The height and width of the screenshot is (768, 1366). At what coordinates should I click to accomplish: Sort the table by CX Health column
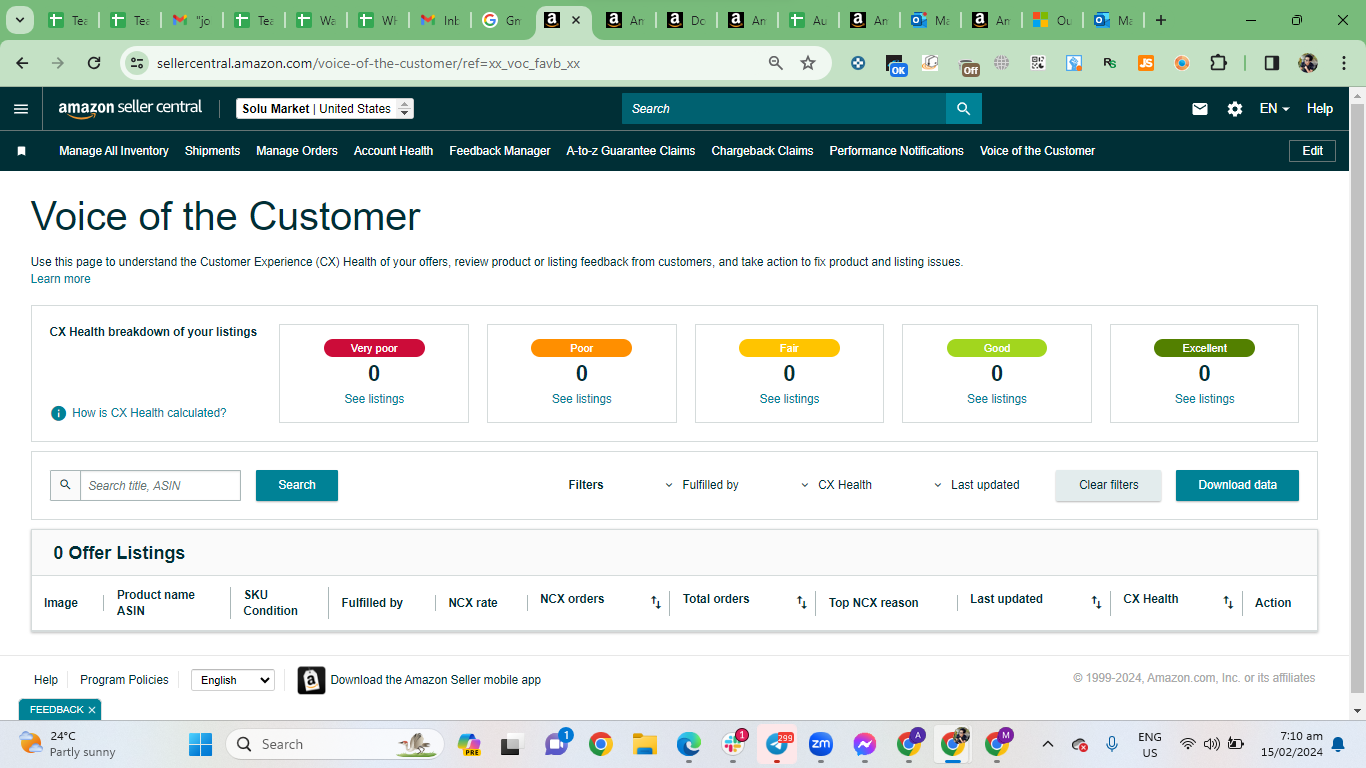tap(1228, 602)
